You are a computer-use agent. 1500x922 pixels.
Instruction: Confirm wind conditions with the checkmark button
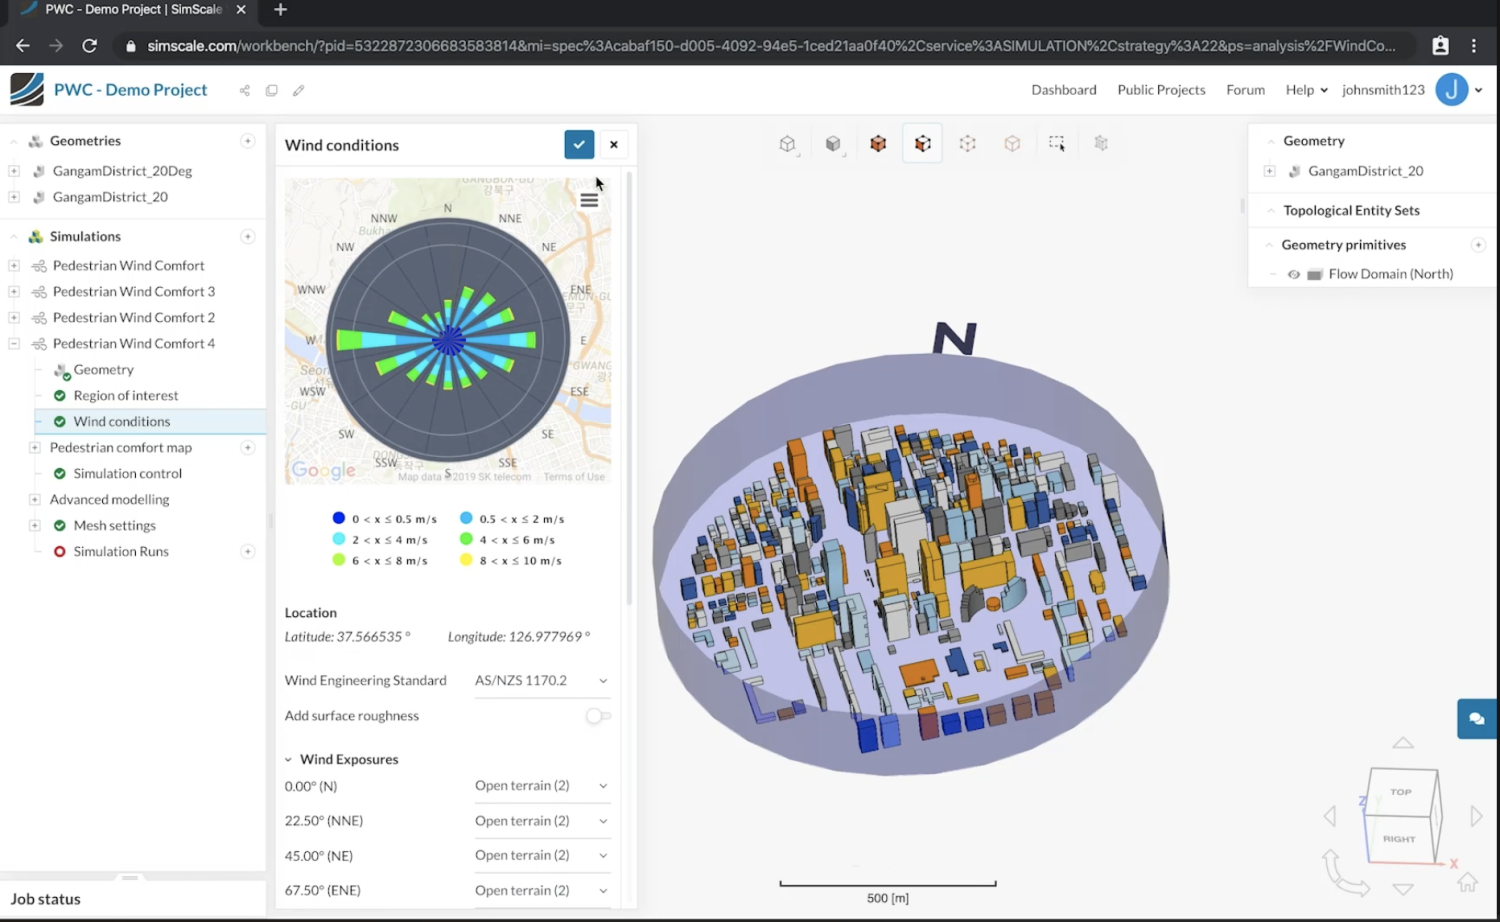(579, 145)
